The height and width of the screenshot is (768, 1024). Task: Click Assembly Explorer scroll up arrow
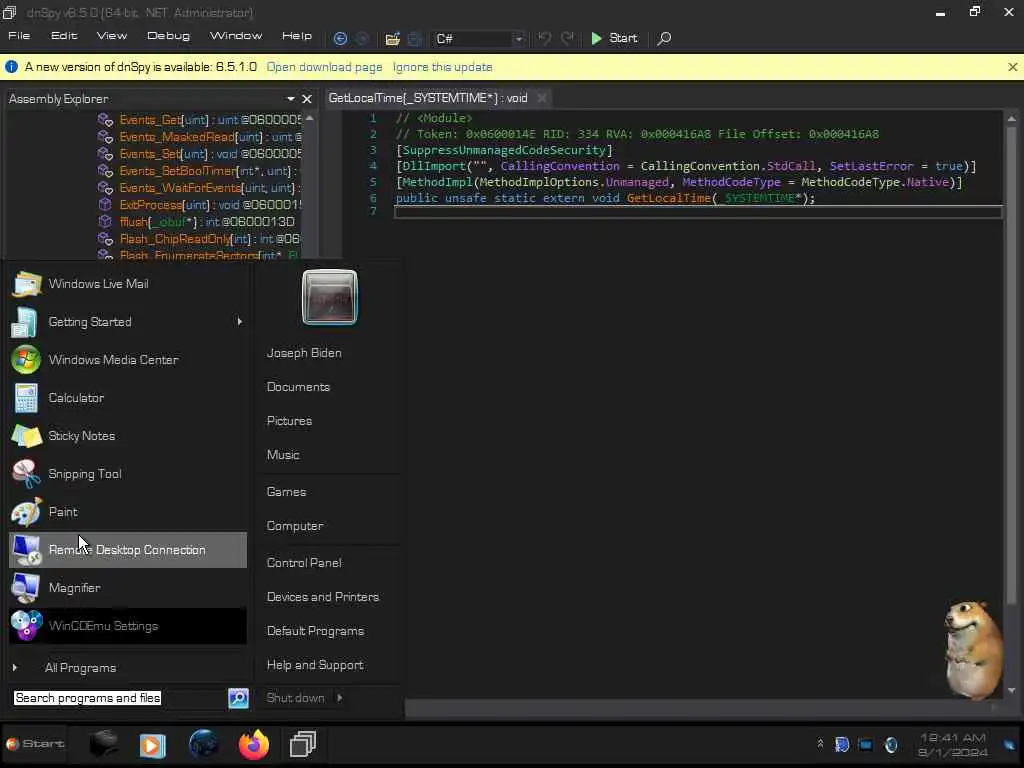[x=310, y=118]
